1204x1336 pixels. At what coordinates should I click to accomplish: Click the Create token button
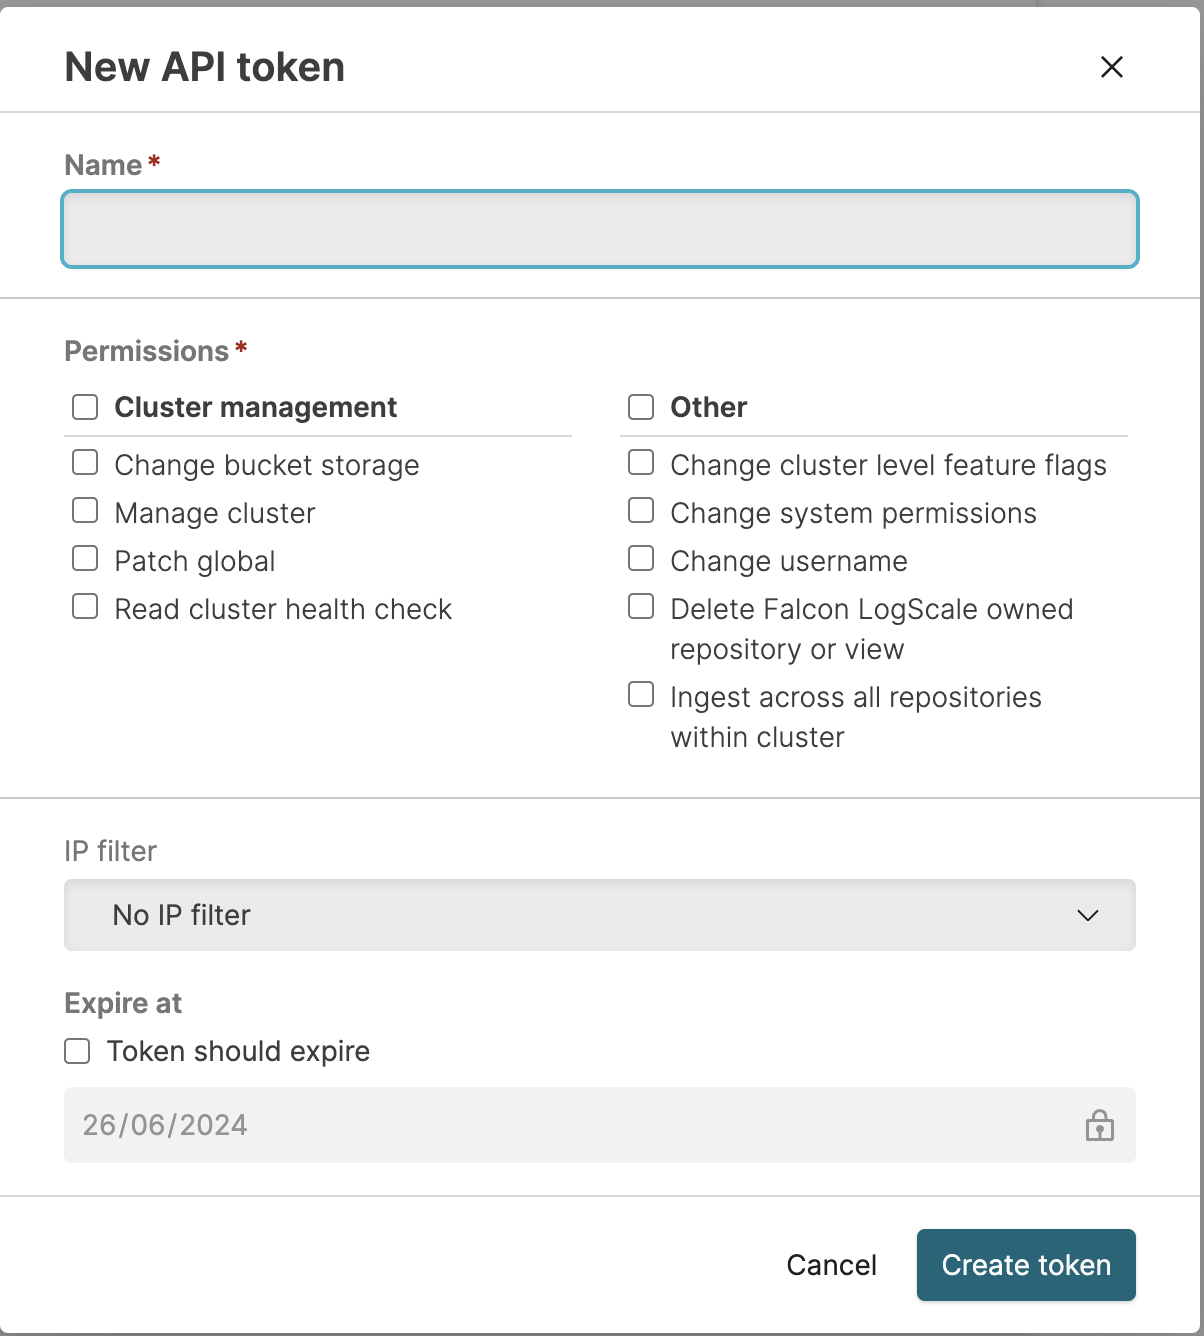1025,1265
